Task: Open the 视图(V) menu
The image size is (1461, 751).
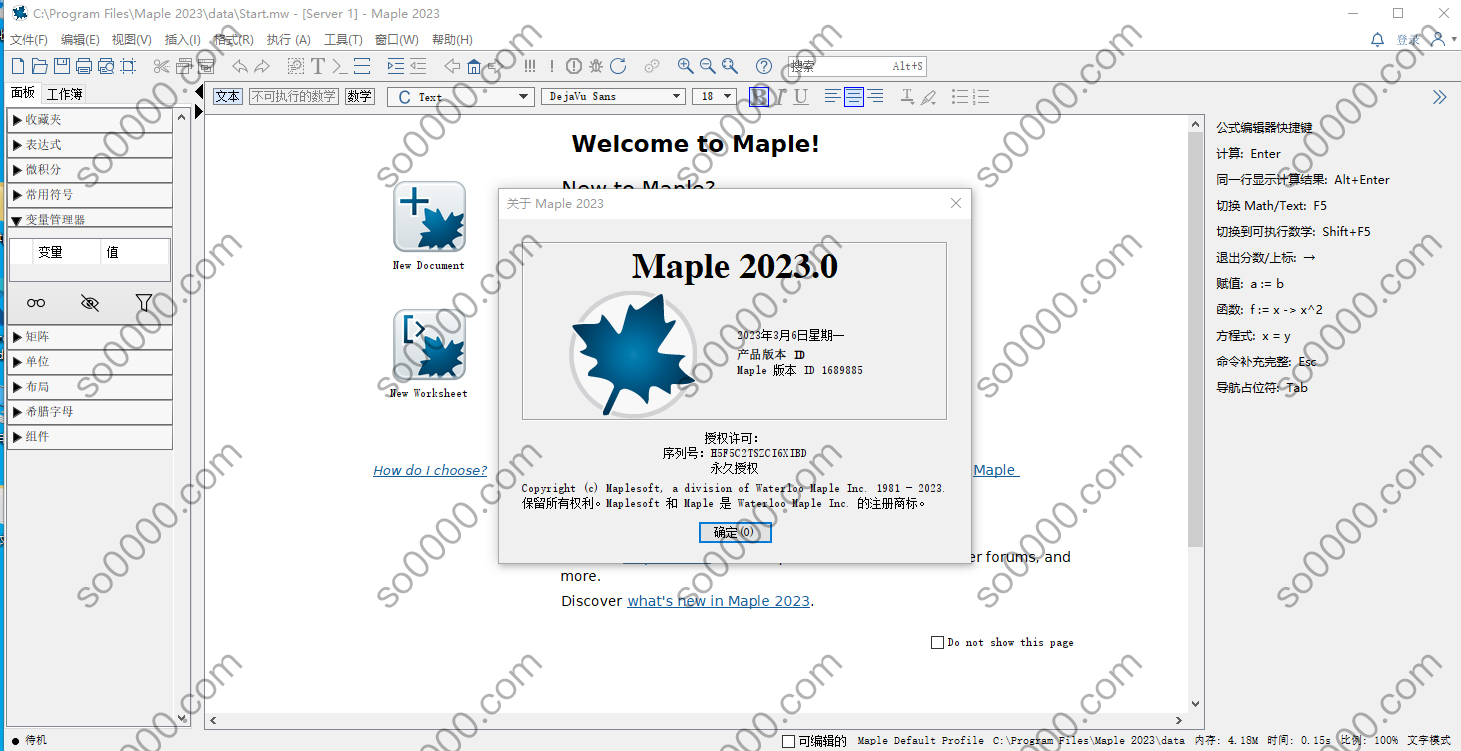Action: click(131, 40)
